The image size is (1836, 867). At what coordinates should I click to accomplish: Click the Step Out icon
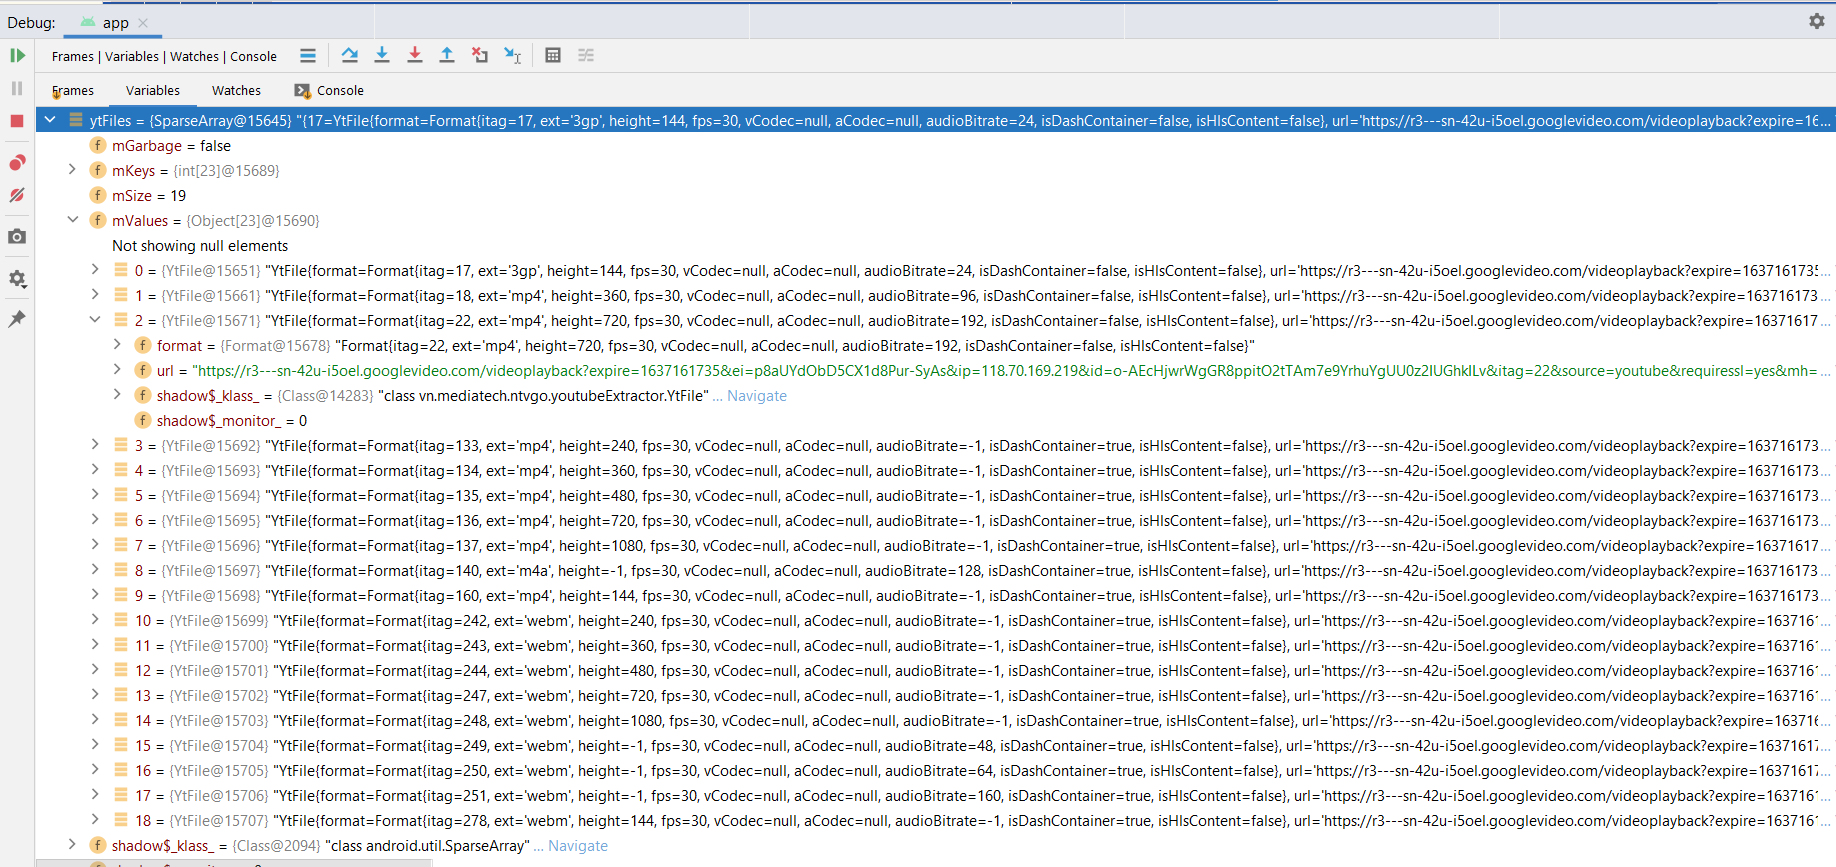pyautogui.click(x=447, y=56)
